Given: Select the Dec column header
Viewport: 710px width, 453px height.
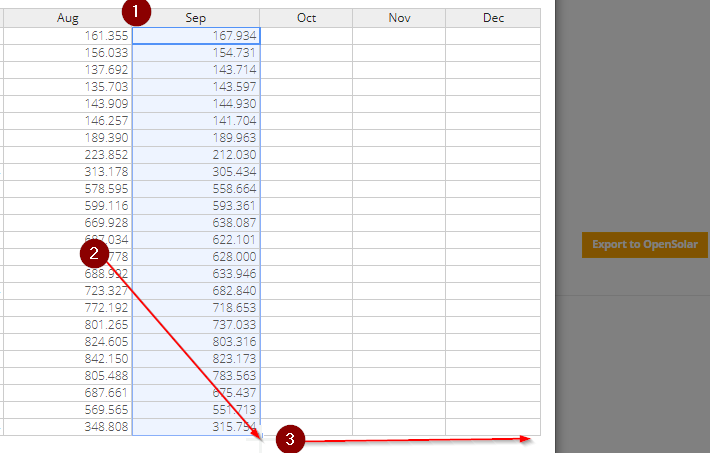Looking at the screenshot, I should [493, 18].
